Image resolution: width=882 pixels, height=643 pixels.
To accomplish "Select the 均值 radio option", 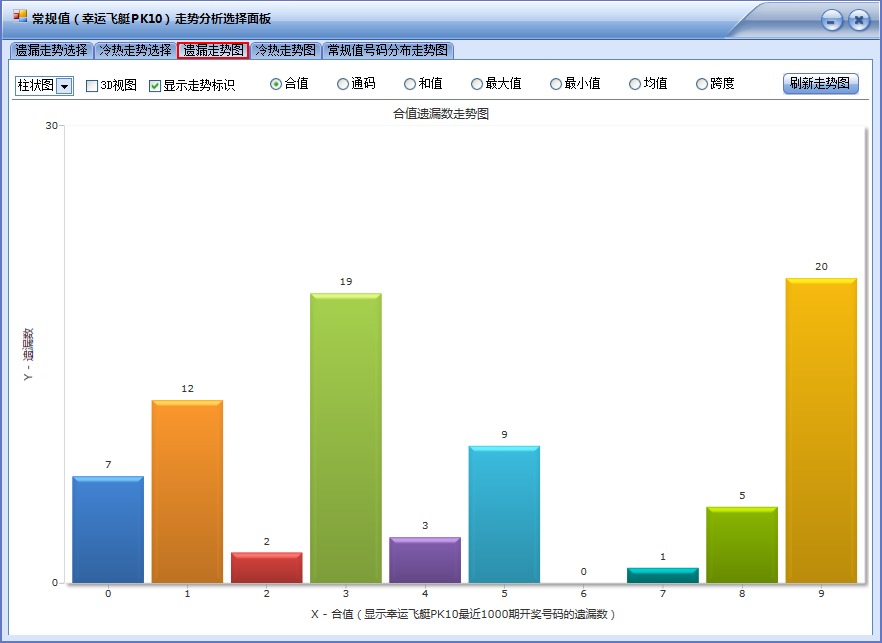I will [635, 85].
